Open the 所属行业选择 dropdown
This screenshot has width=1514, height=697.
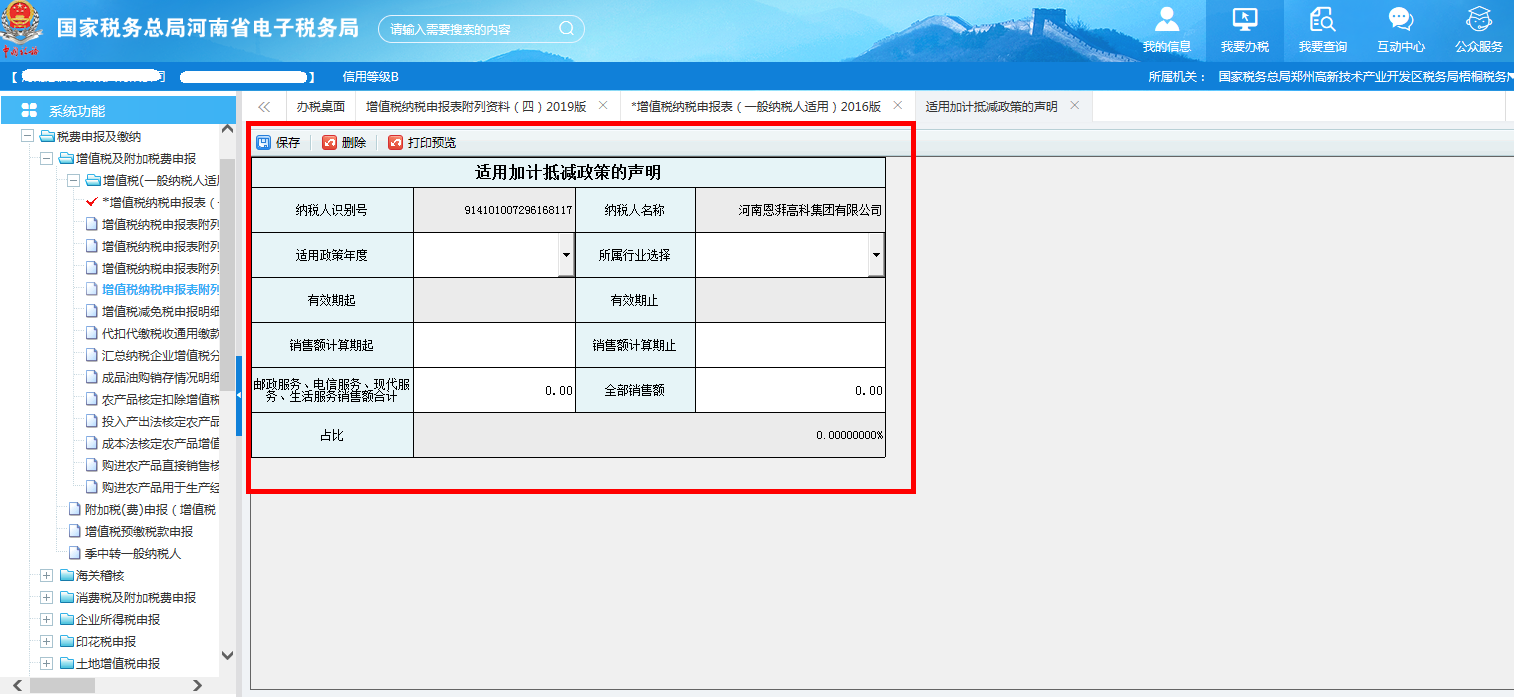tap(876, 255)
